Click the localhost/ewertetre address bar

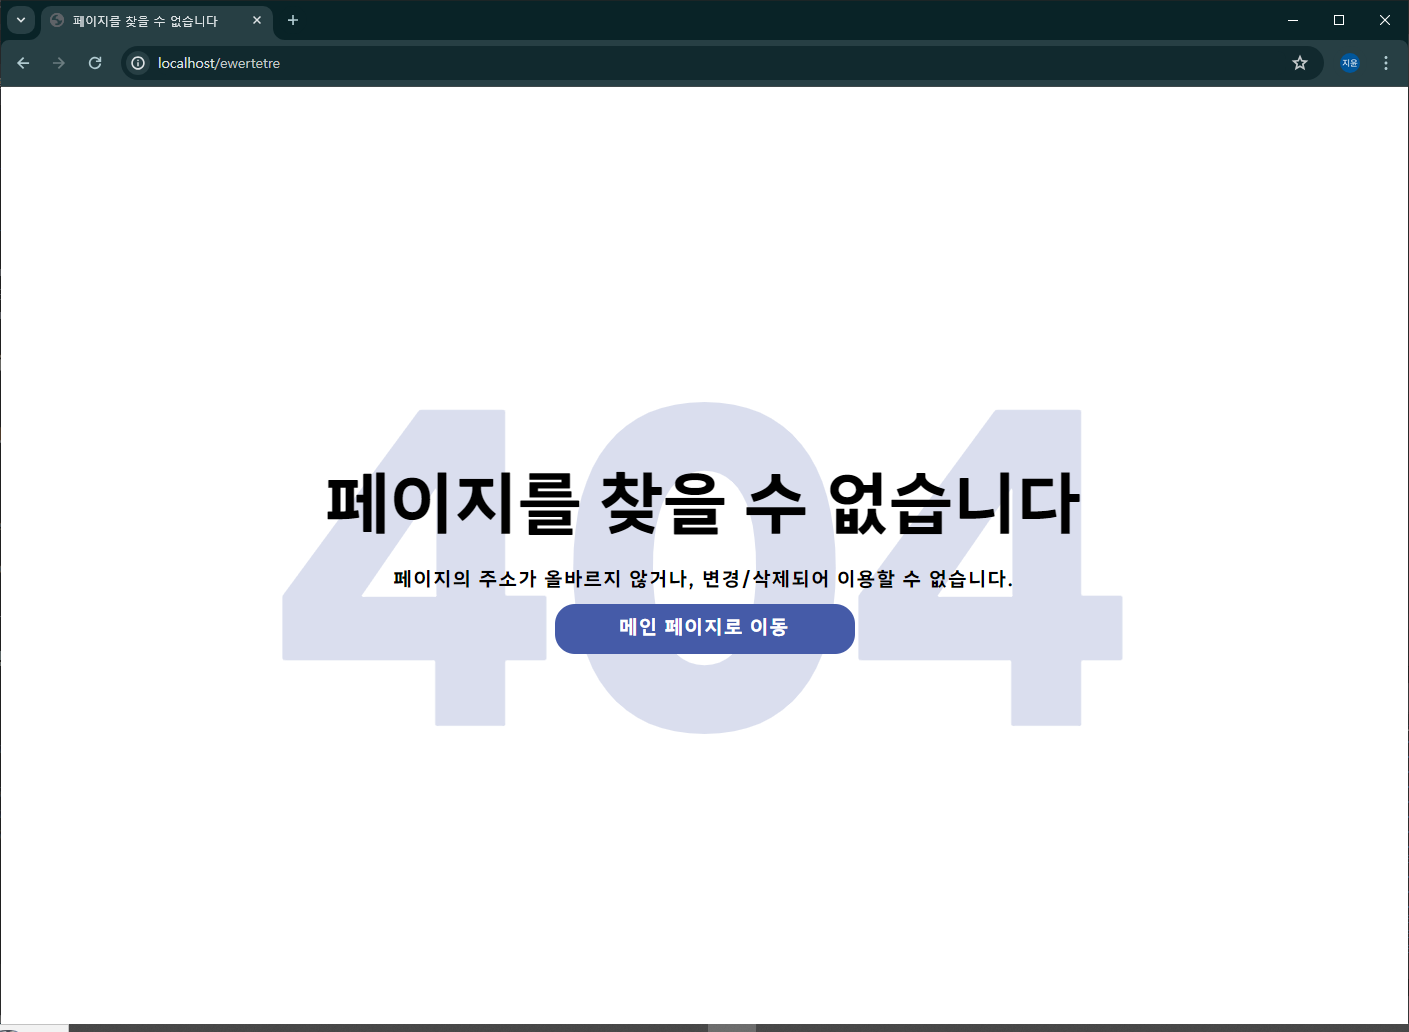pyautogui.click(x=720, y=63)
